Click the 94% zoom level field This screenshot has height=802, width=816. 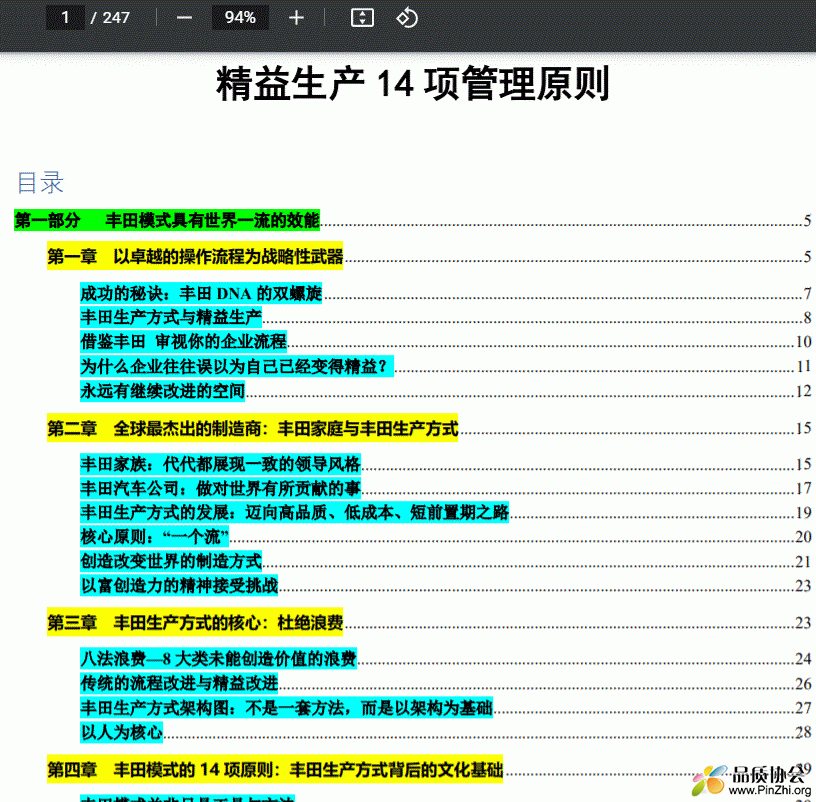point(240,18)
